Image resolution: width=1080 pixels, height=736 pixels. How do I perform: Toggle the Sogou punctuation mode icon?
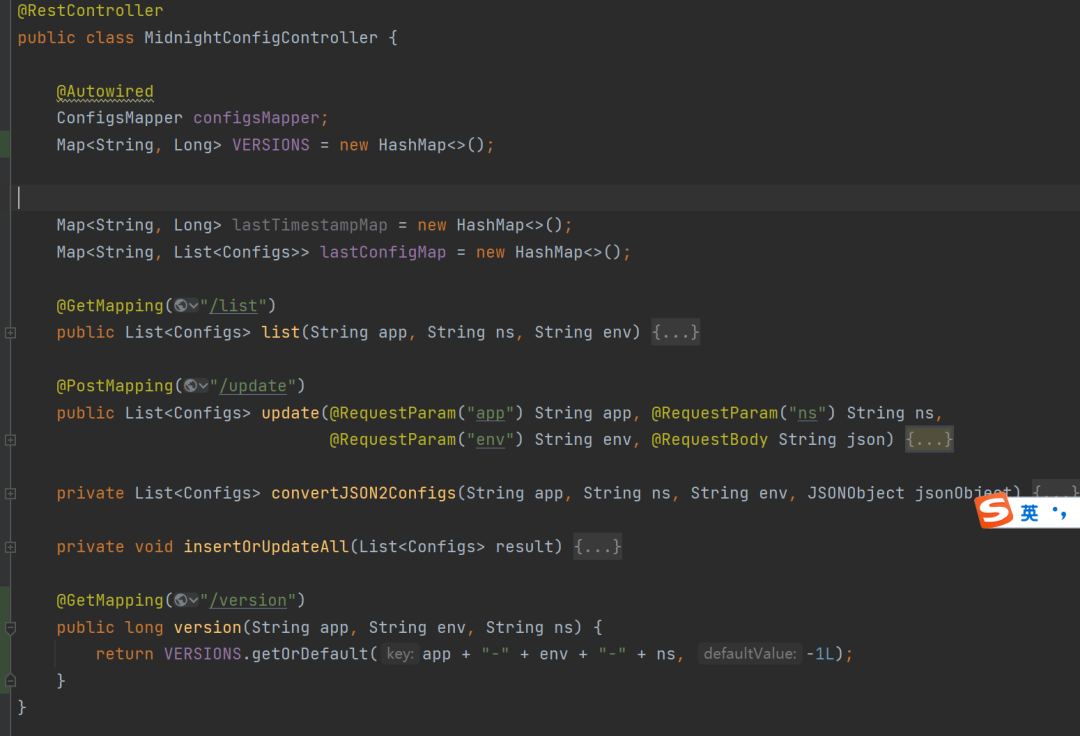(1059, 513)
